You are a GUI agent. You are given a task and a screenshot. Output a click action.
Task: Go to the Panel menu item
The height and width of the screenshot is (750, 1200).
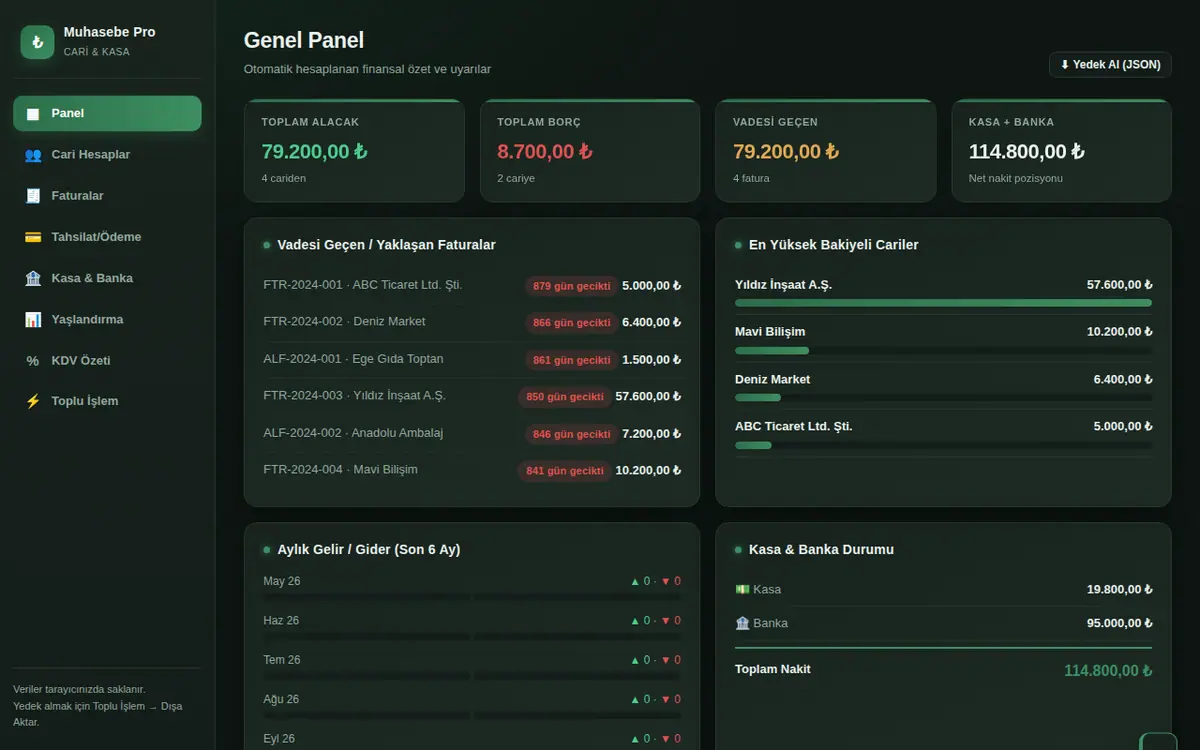(x=107, y=113)
